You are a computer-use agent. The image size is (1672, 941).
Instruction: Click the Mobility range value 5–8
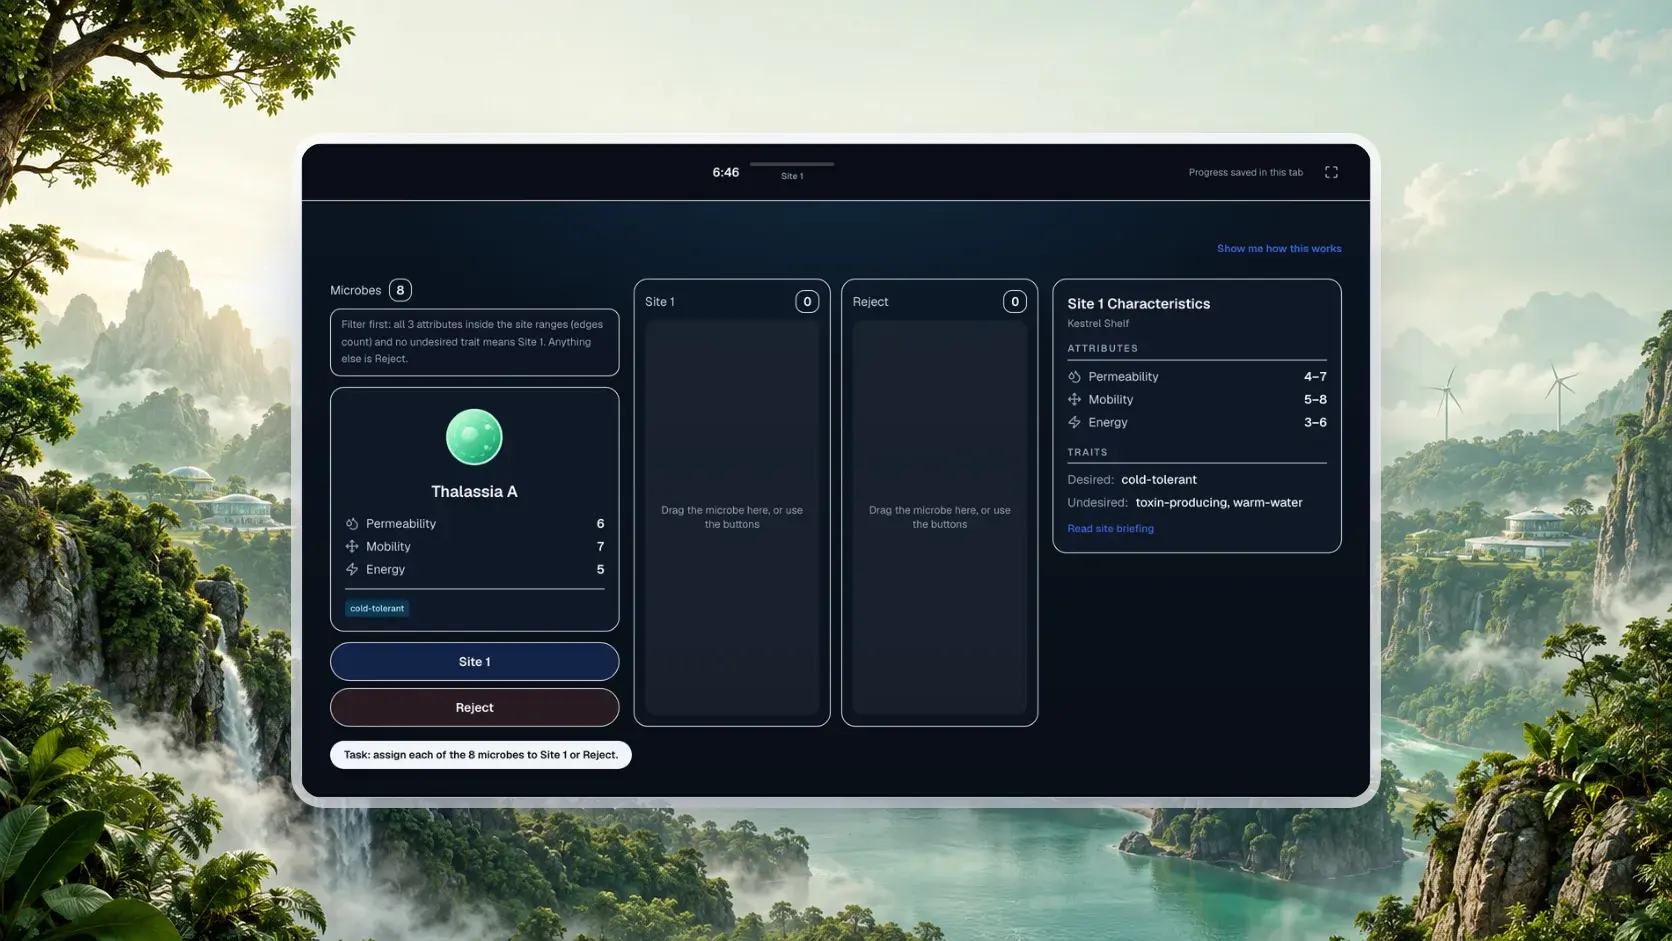click(x=1315, y=399)
